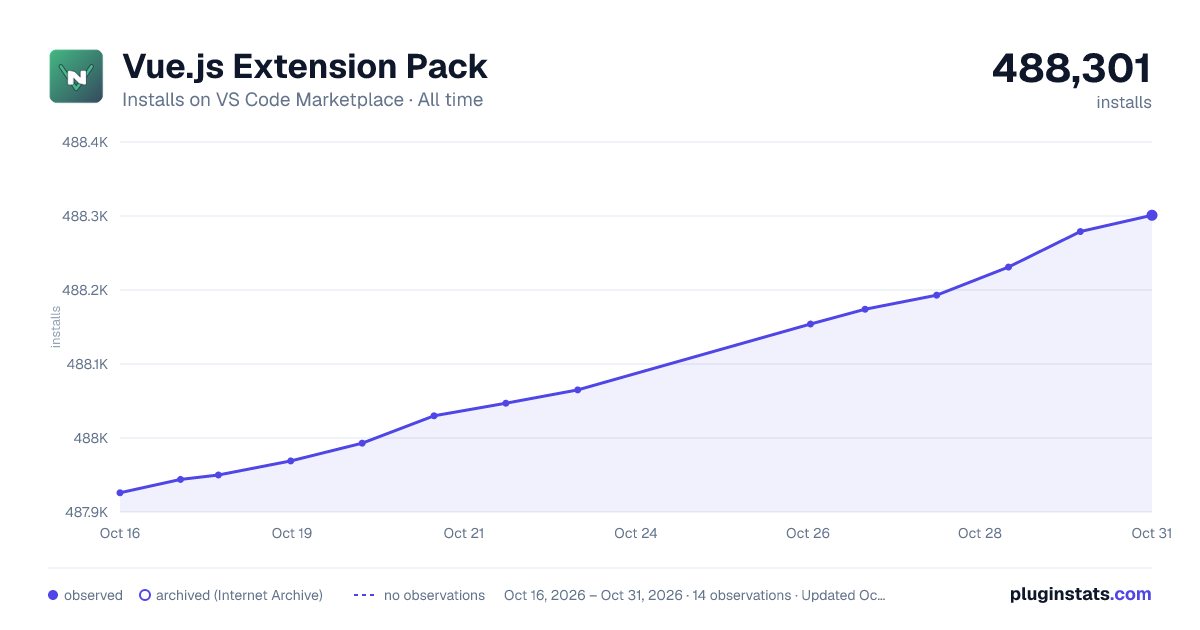This screenshot has width=1200, height=630.
Task: Click the Oct 24 x-axis label
Action: point(636,533)
